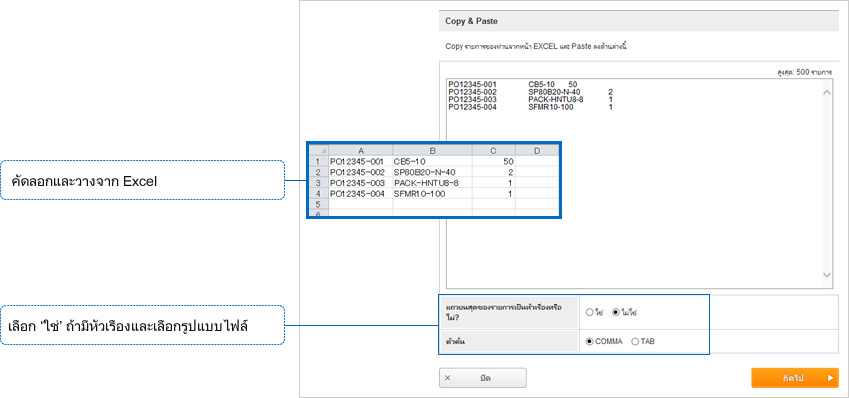Click the X icon on the close button
Screen dimensions: 849x398
[x=447, y=378]
